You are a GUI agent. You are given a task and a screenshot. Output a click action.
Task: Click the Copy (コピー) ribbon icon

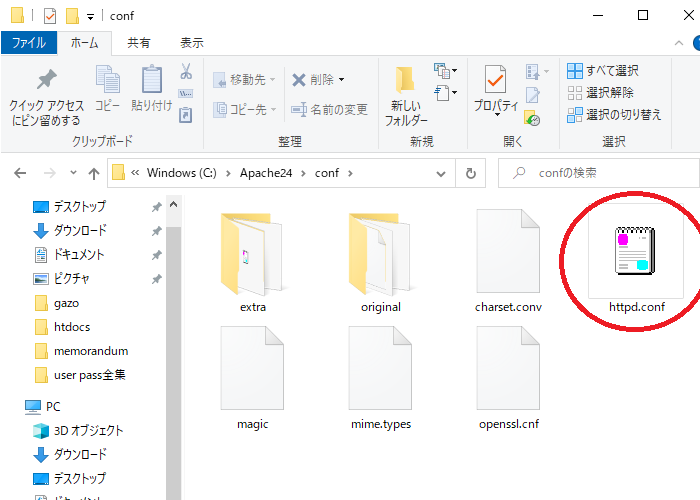(x=107, y=81)
